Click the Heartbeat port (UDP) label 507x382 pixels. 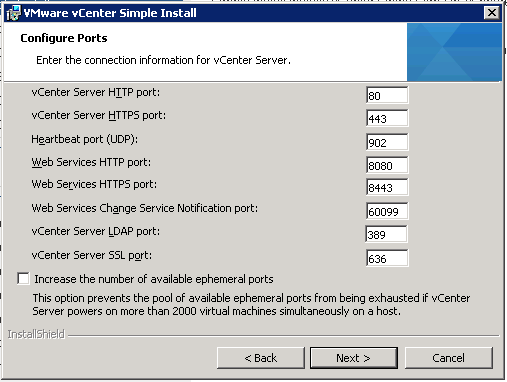[x=85, y=139]
